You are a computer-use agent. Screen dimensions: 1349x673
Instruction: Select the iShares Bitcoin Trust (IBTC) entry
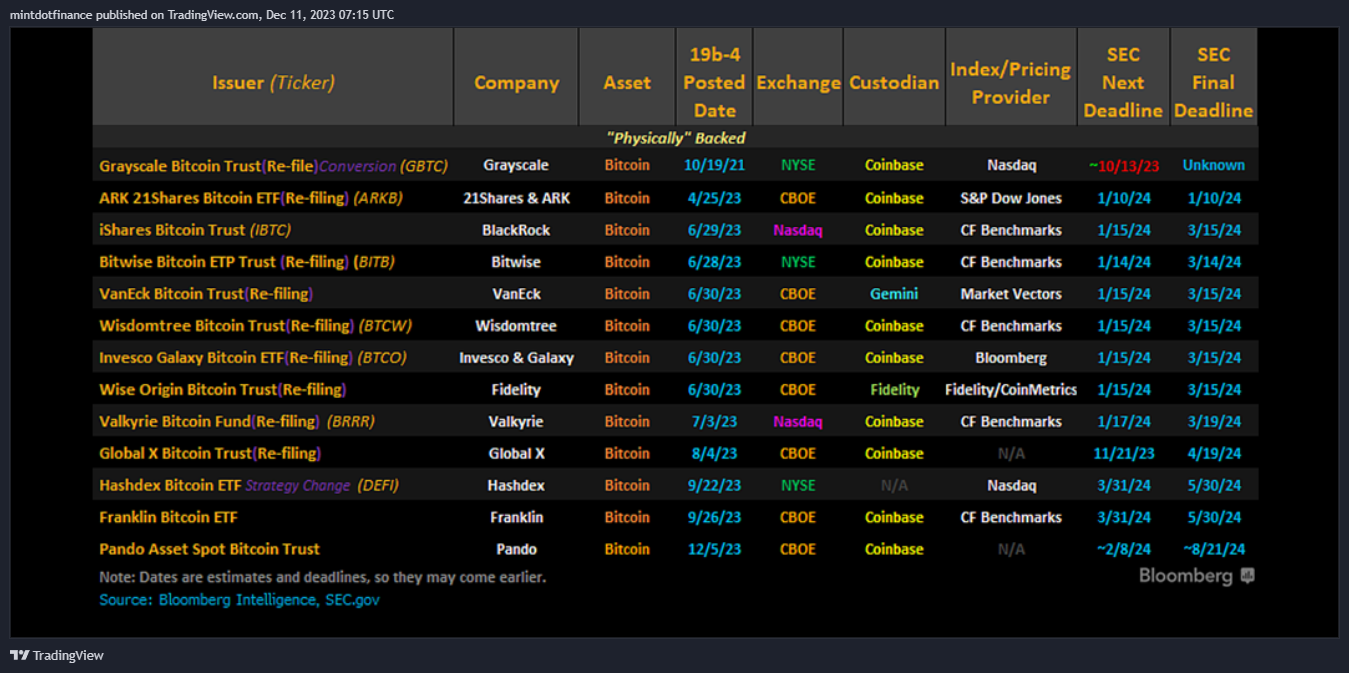pos(195,230)
